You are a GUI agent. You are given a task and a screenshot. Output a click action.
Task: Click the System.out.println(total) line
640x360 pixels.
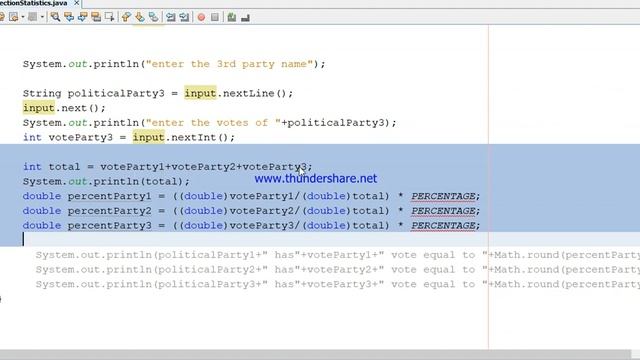106,182
